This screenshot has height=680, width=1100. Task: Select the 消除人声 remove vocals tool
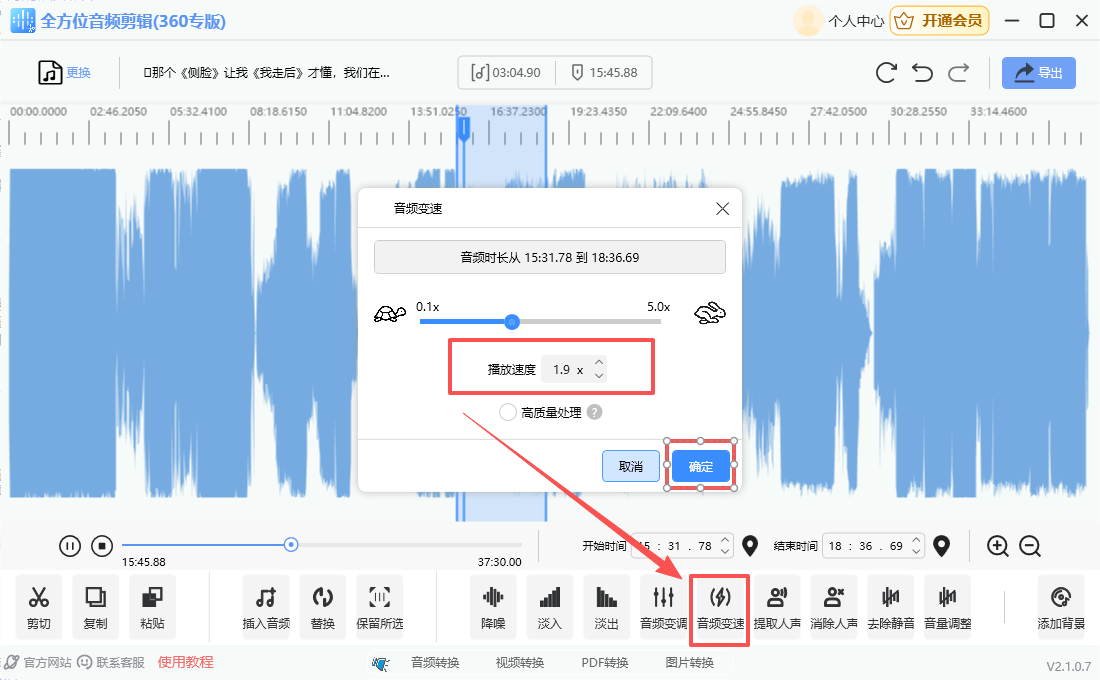[x=833, y=607]
